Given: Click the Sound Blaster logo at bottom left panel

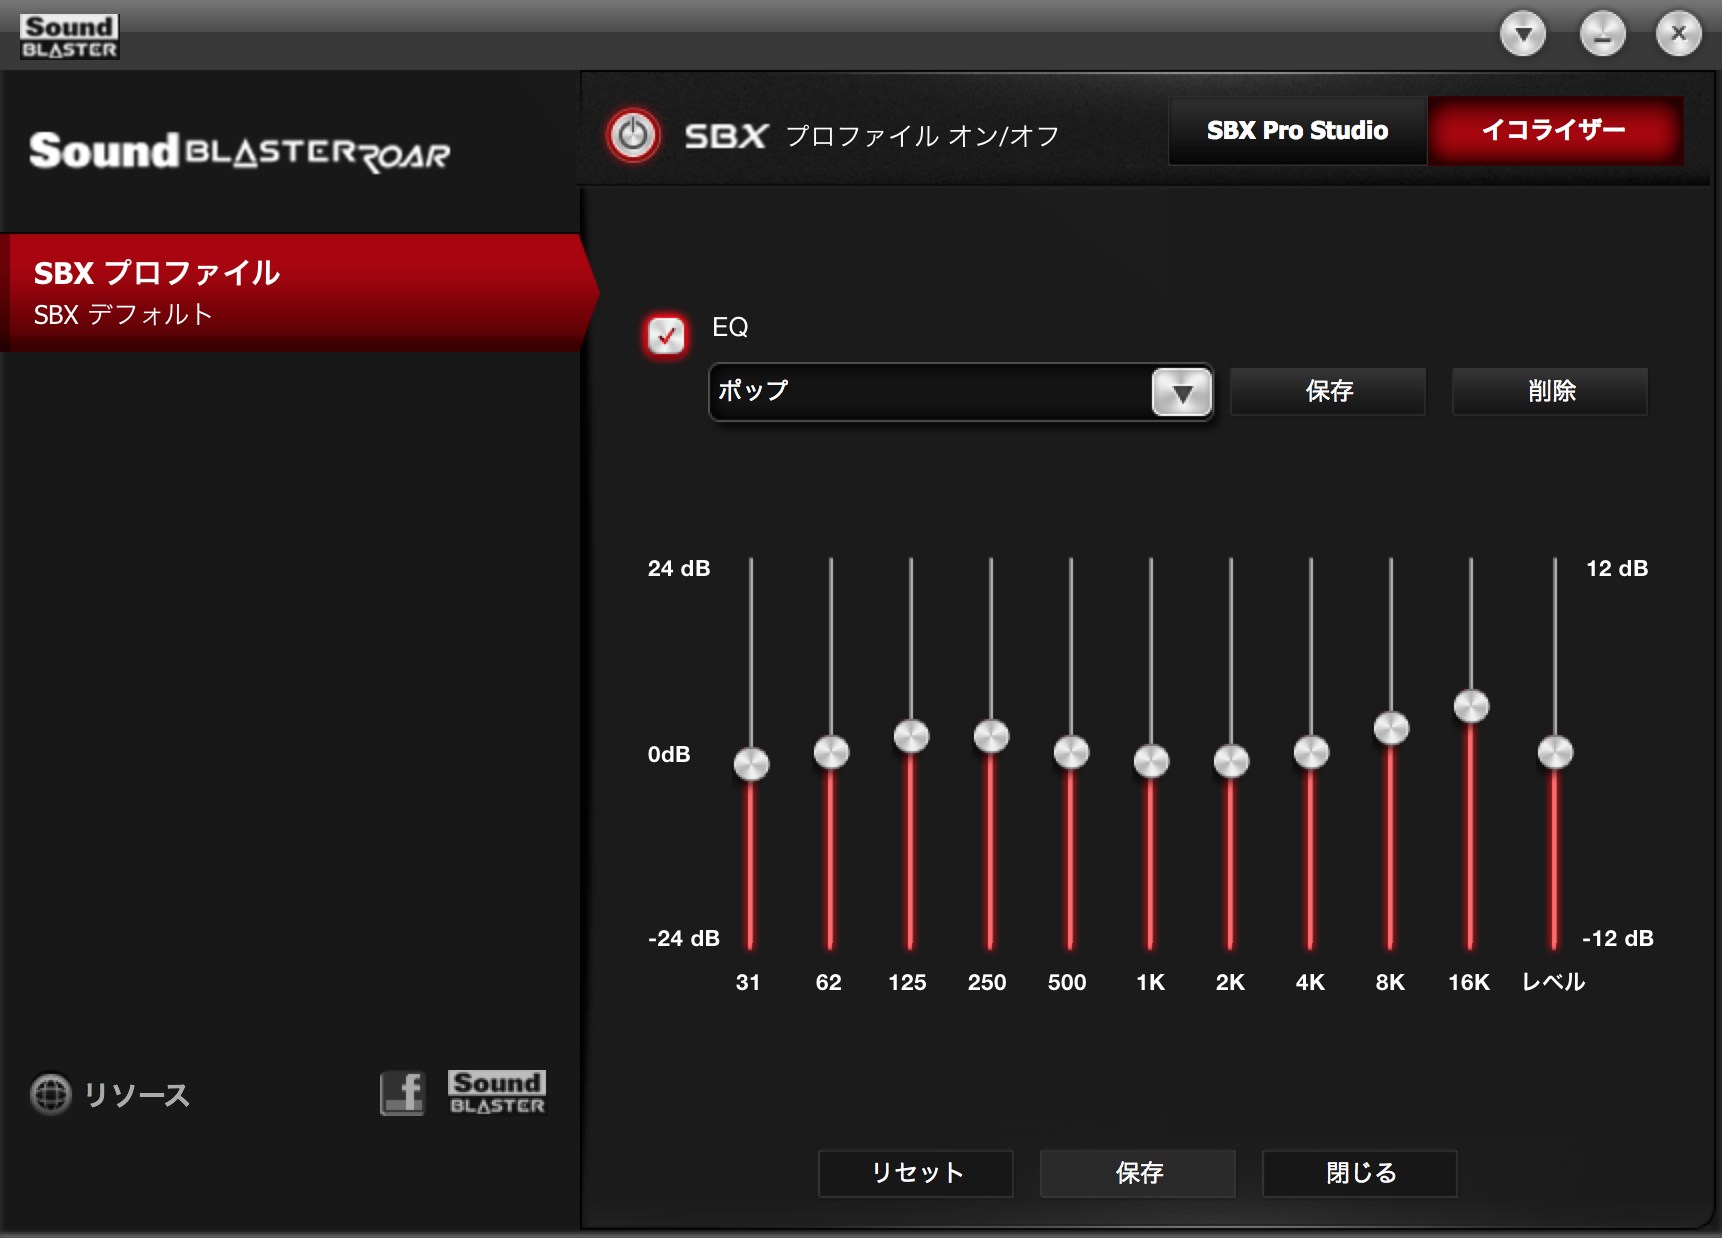Looking at the screenshot, I should tap(497, 1093).
